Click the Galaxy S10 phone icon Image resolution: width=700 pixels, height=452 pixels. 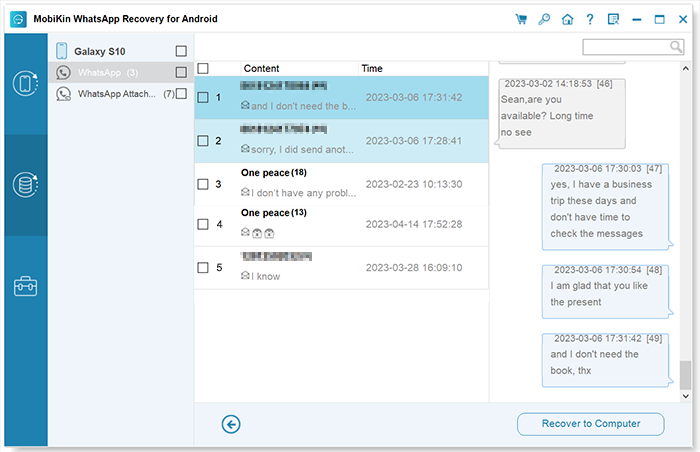coord(62,51)
